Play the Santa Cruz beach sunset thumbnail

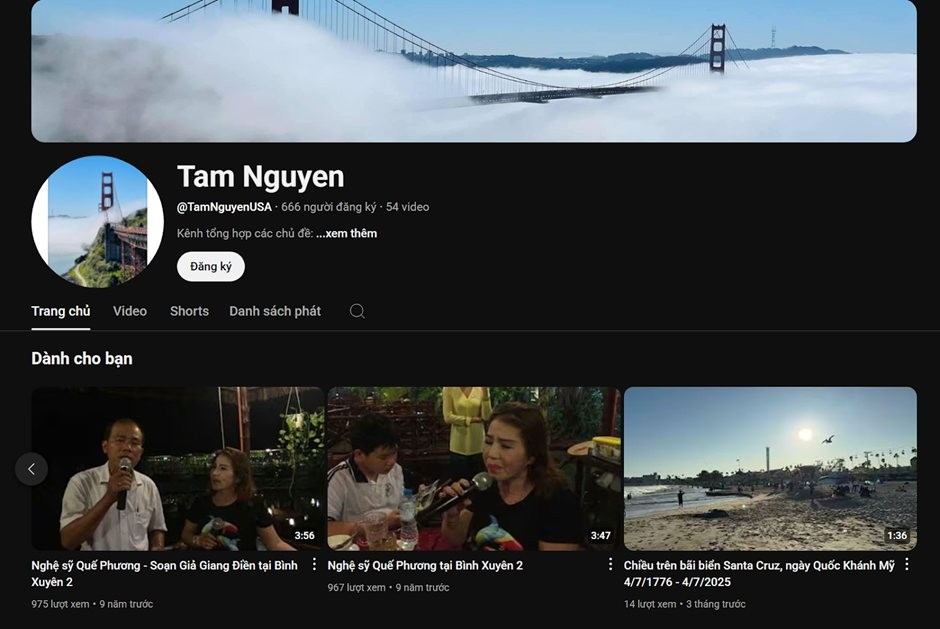tap(770, 468)
